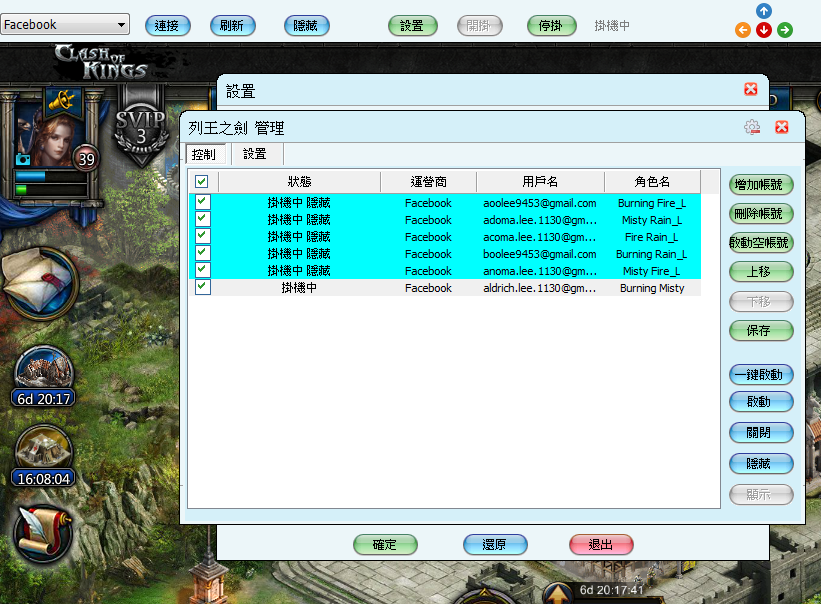The image size is (821, 604).
Task: Close the 設置 dialog behind
Action: pos(750,89)
